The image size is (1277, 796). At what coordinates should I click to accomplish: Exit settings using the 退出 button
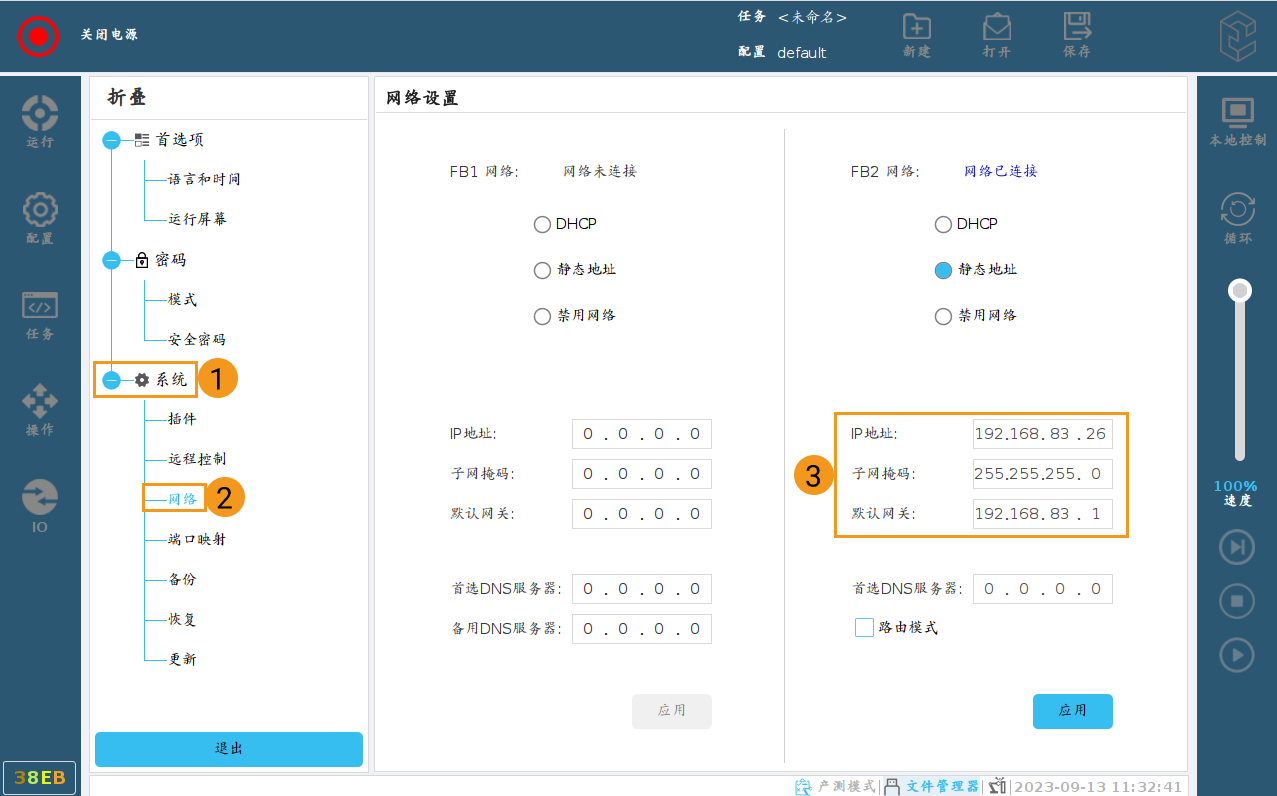(x=228, y=749)
